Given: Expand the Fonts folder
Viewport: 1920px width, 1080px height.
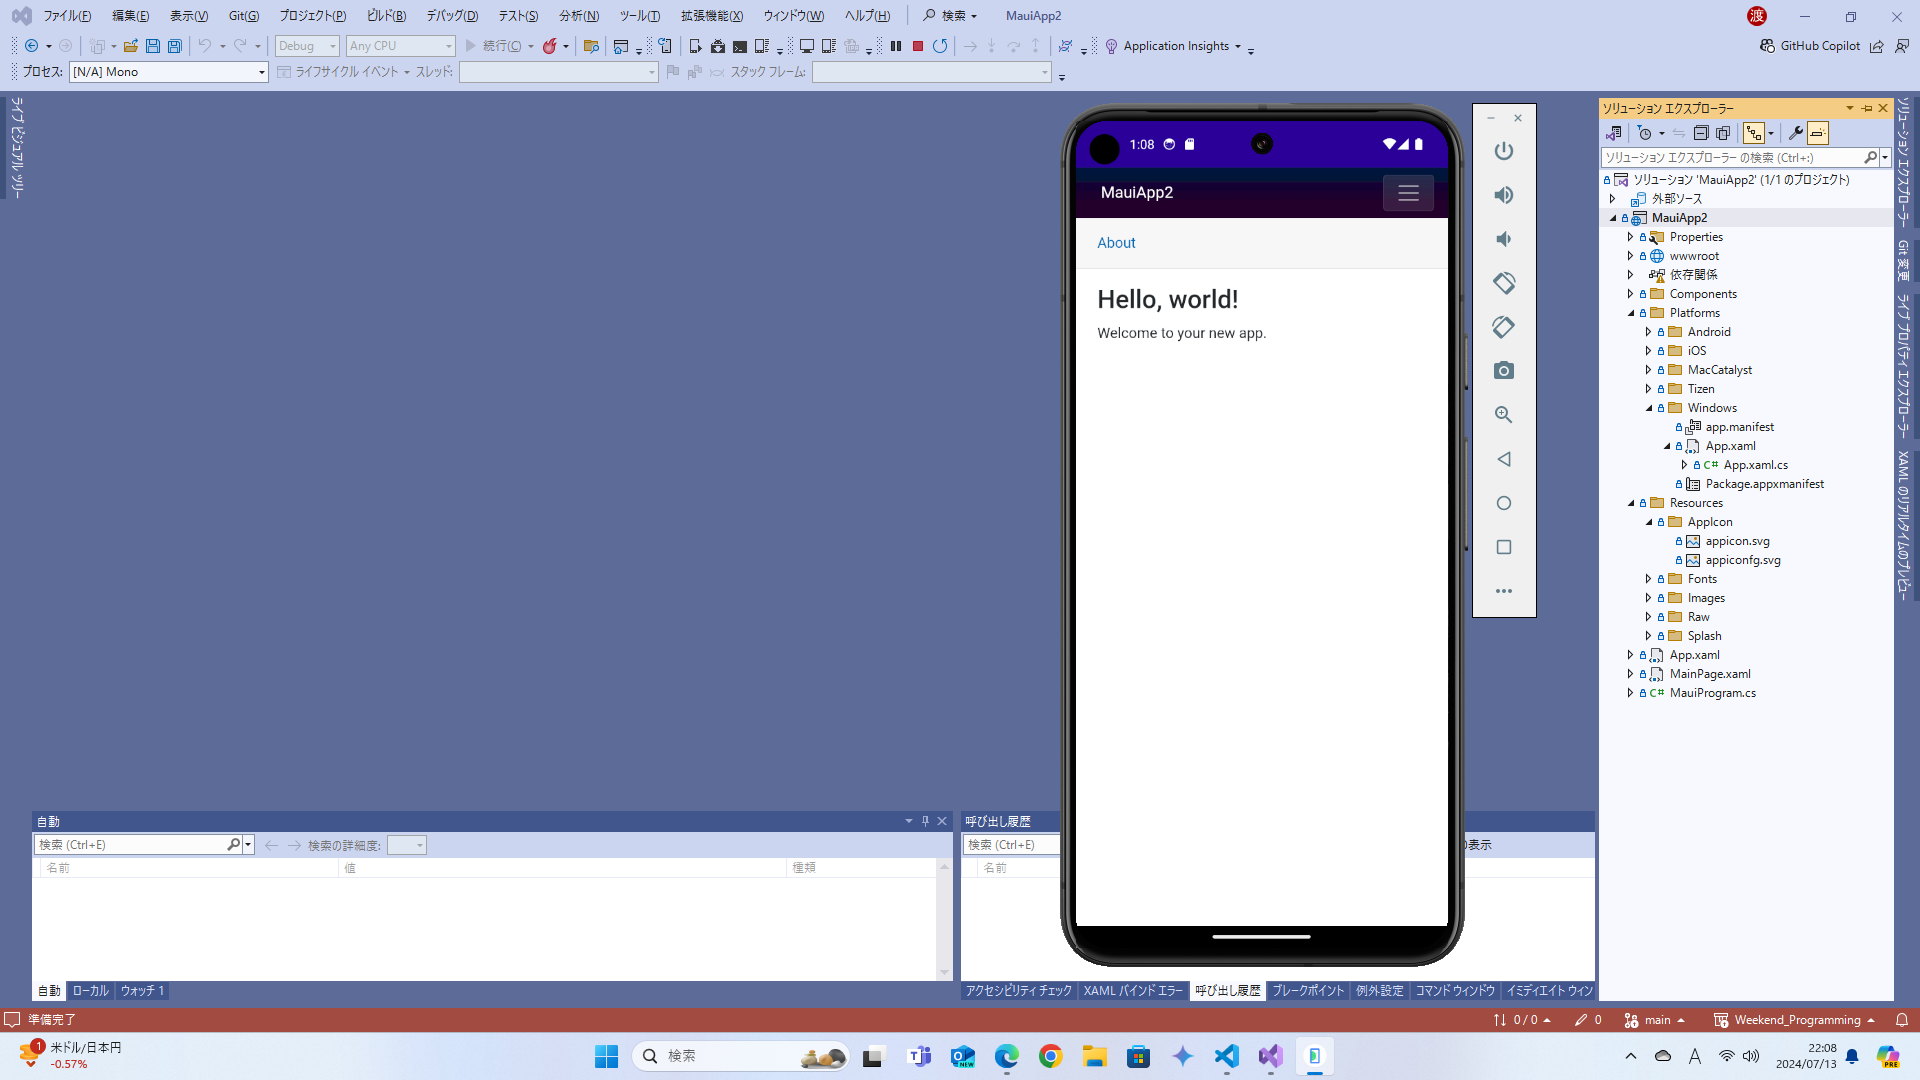Looking at the screenshot, I should (1649, 579).
